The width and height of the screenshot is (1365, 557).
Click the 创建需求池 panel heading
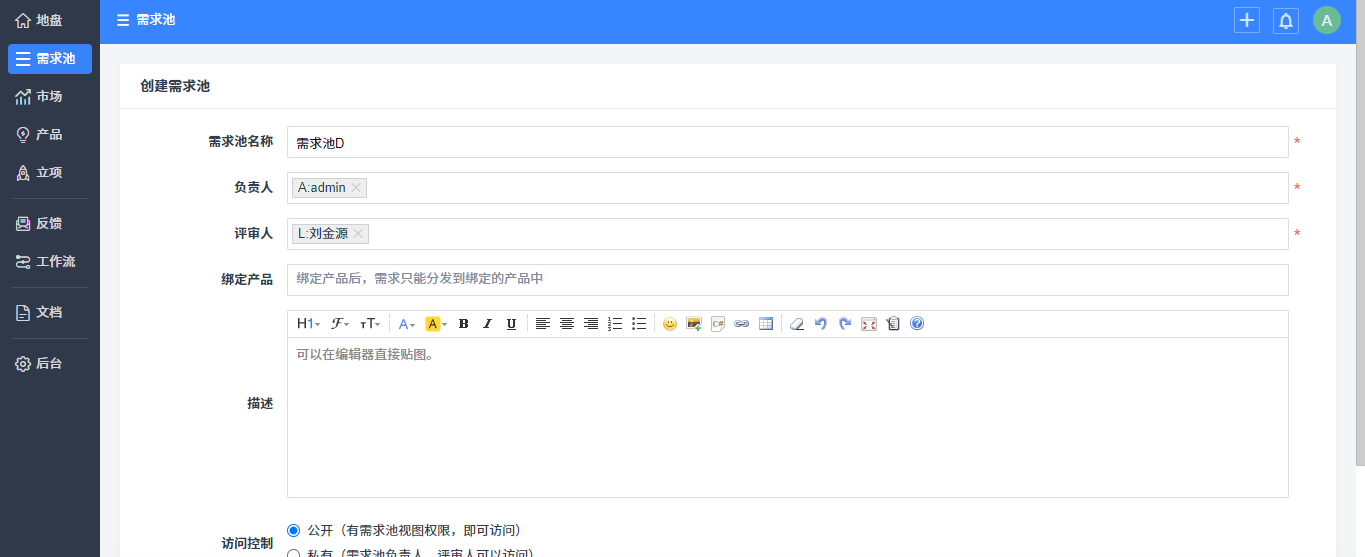click(175, 87)
